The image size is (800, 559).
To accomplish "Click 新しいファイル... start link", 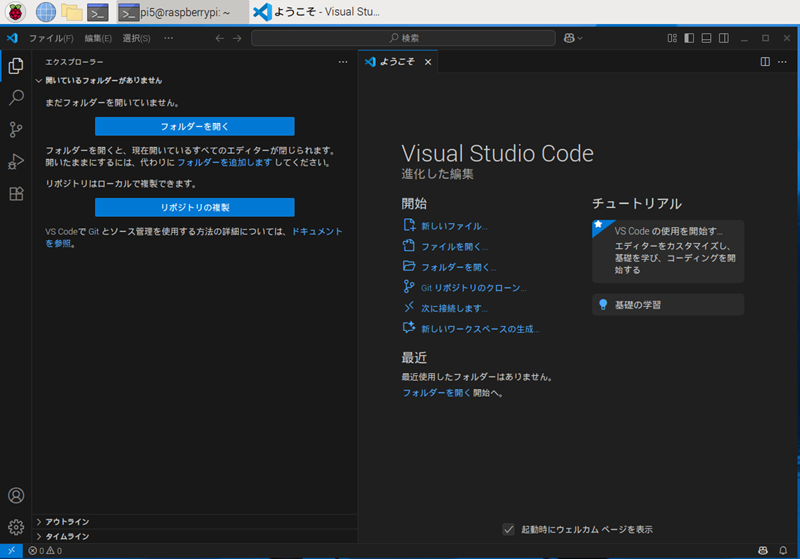I will click(x=454, y=226).
